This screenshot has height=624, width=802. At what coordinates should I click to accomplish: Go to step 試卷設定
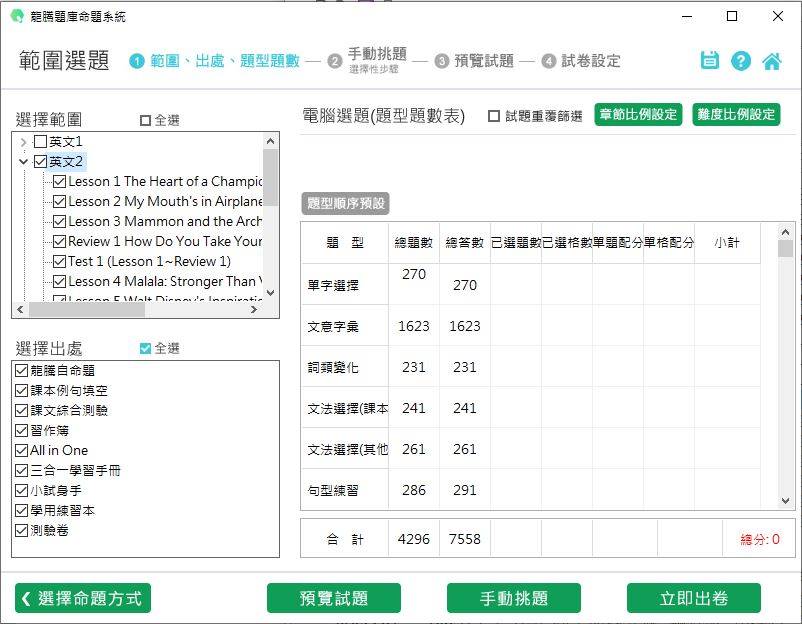pyautogui.click(x=591, y=61)
